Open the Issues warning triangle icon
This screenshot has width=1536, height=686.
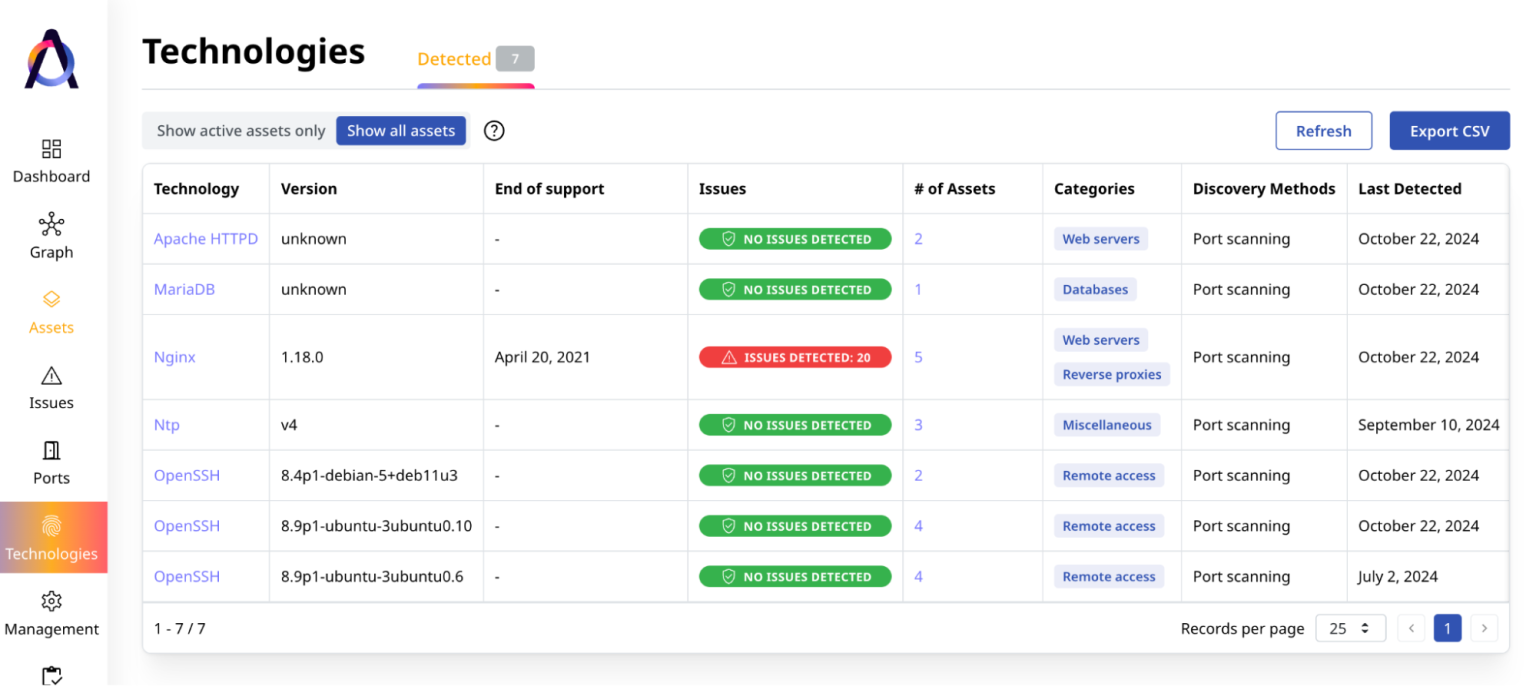point(51,376)
